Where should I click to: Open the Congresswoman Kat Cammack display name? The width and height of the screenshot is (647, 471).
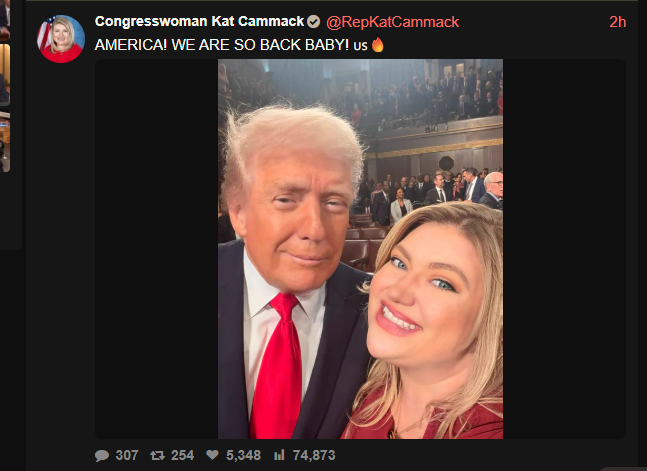pyautogui.click(x=199, y=21)
